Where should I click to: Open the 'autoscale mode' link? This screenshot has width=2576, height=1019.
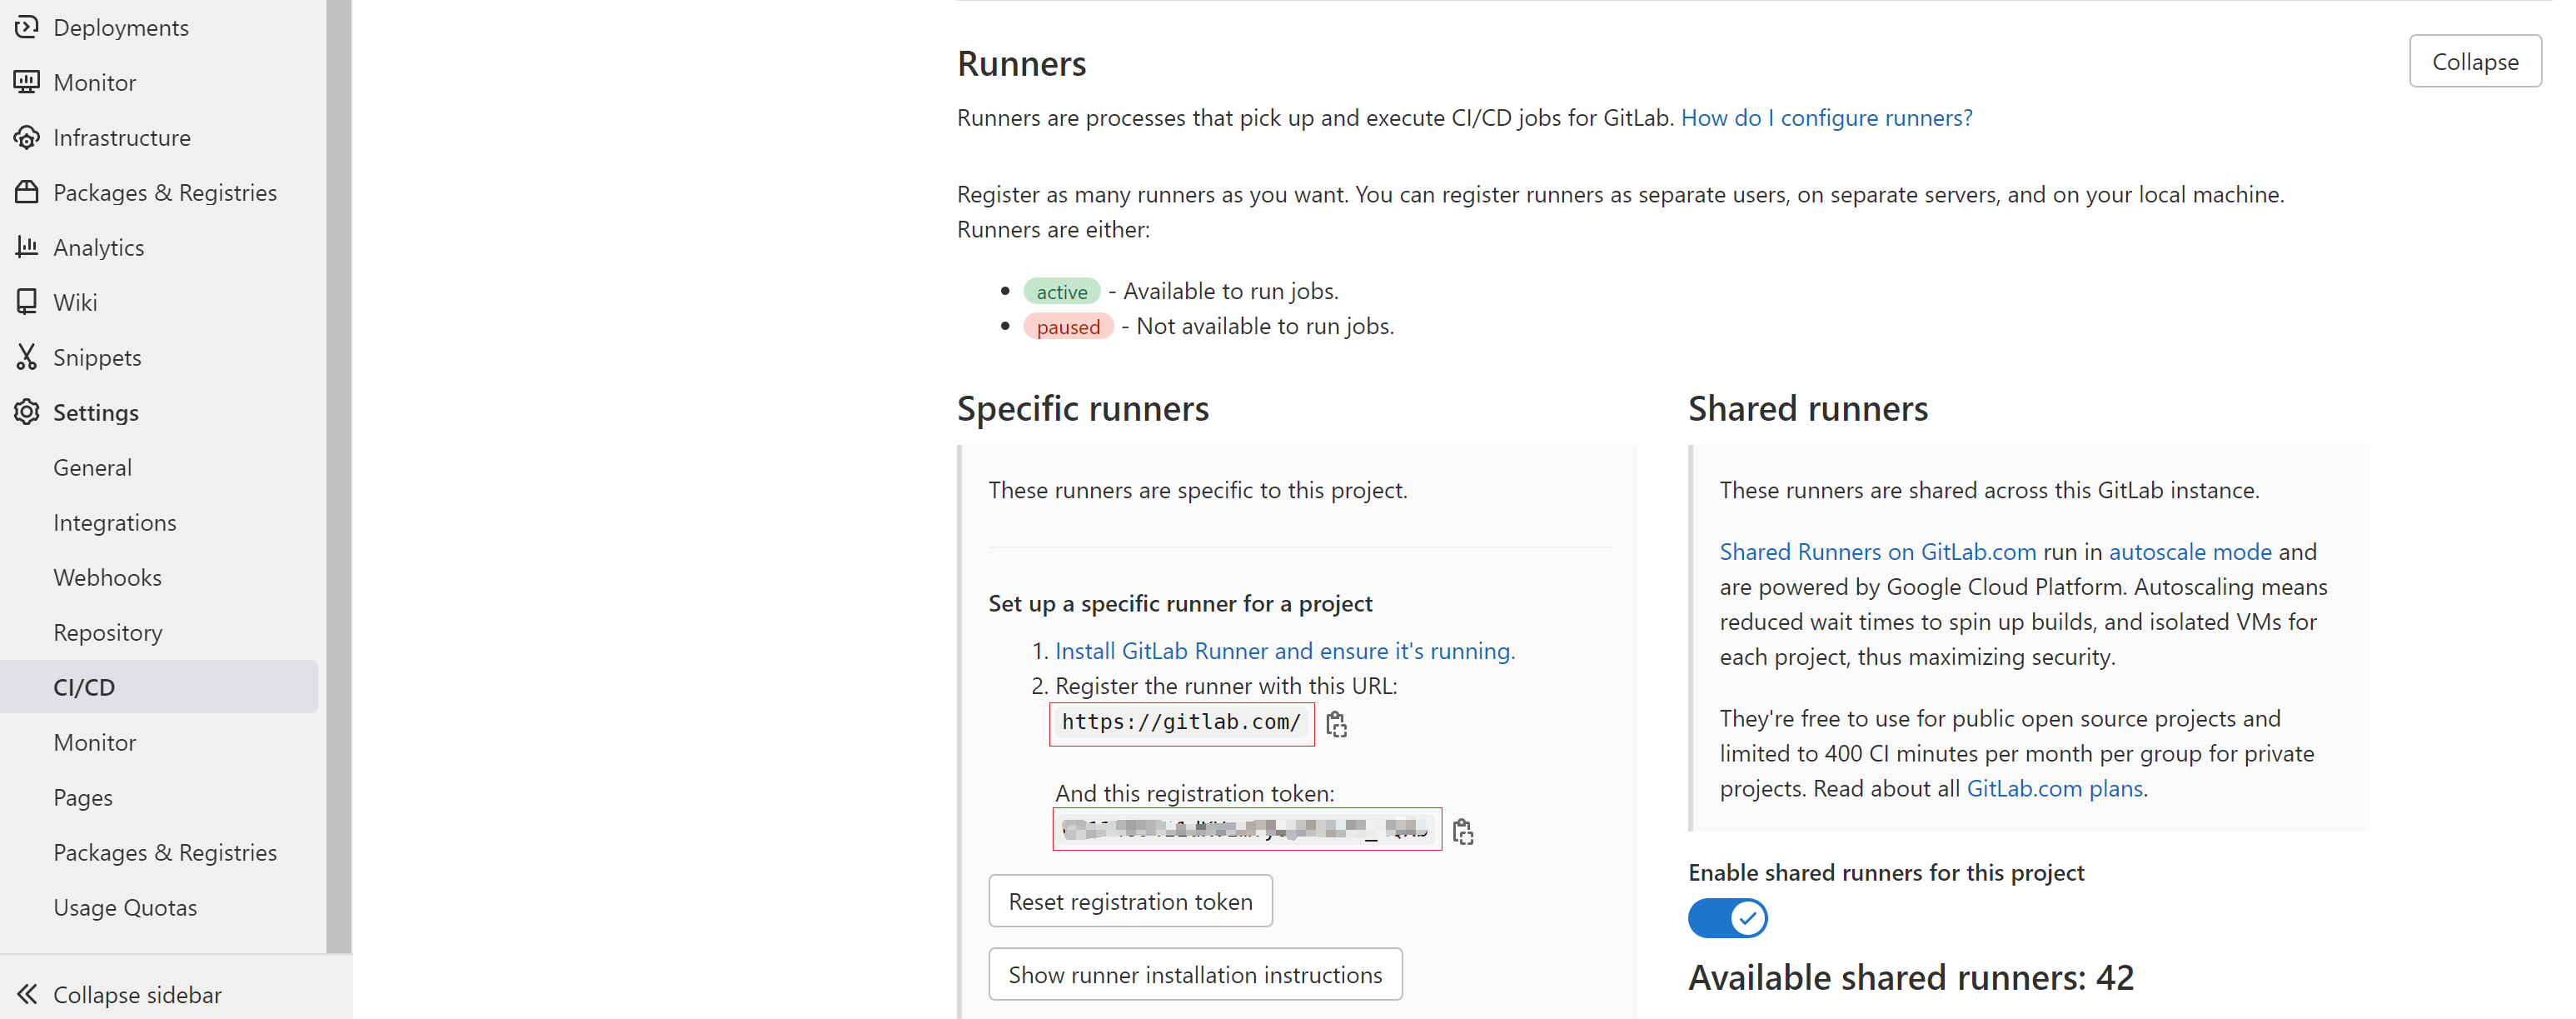(x=2190, y=551)
